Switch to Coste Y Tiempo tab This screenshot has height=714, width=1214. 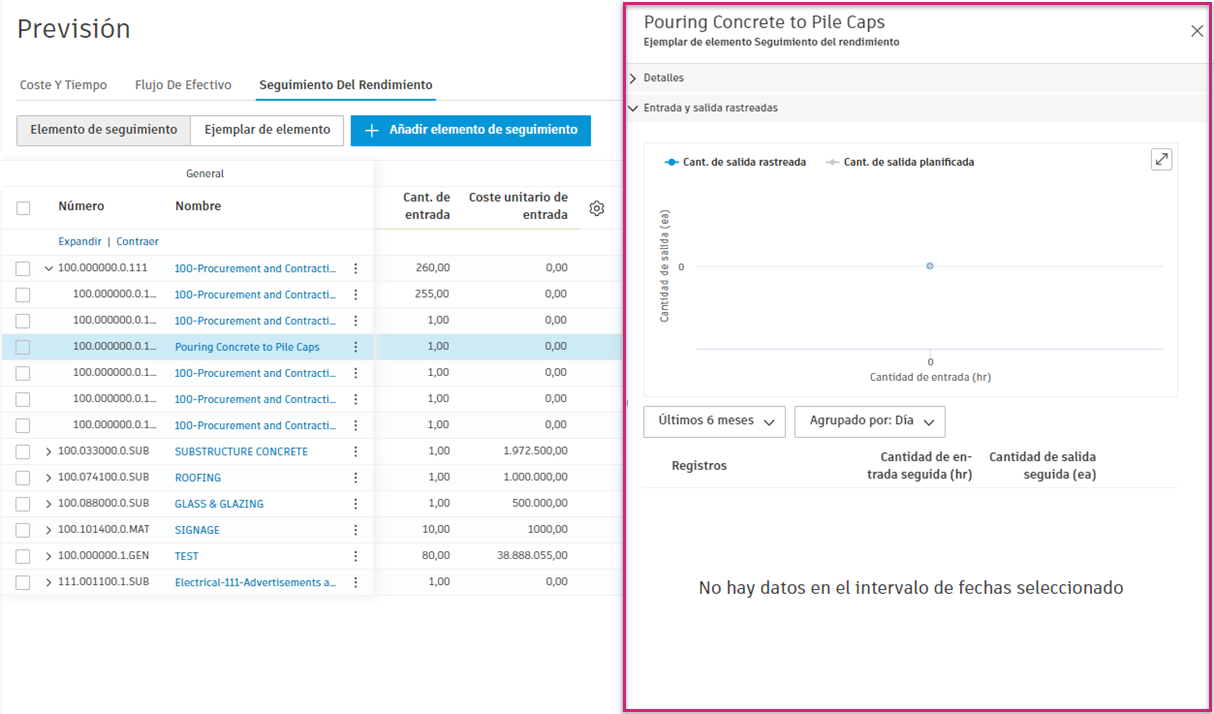click(63, 85)
